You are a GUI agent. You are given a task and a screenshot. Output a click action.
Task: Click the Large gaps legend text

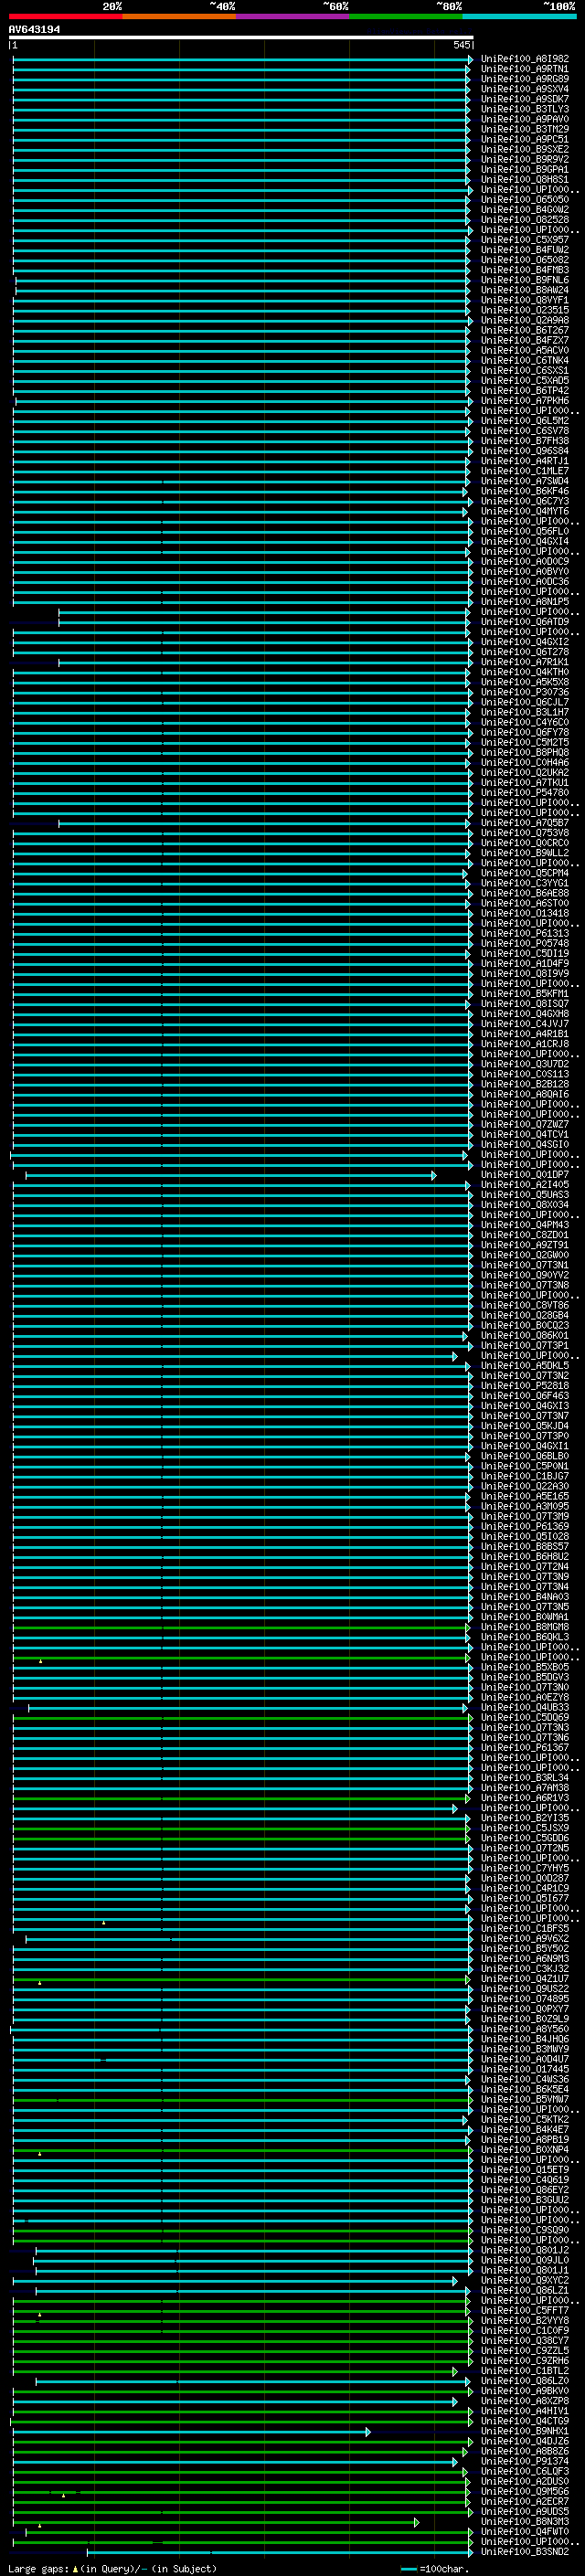point(112,2569)
